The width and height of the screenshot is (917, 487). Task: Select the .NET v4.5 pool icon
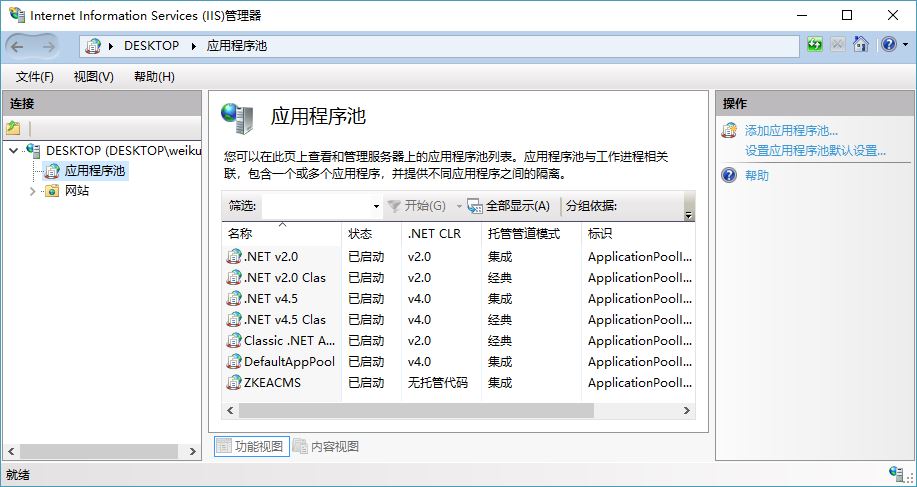click(x=234, y=298)
